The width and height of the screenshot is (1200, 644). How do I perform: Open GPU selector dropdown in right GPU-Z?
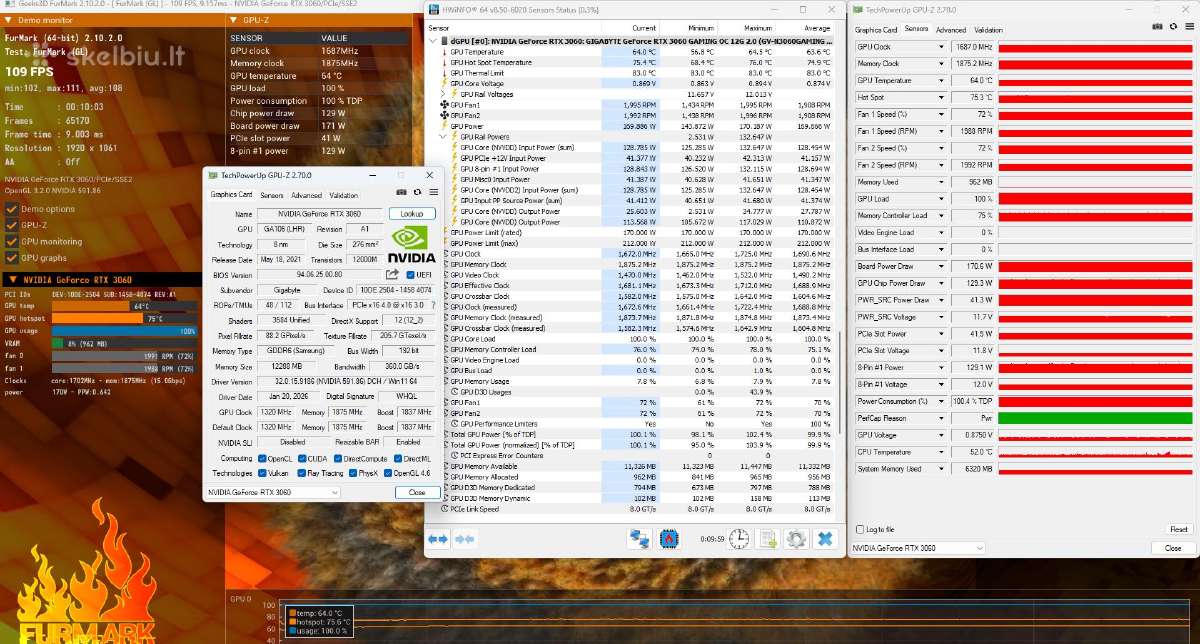pyautogui.click(x=918, y=548)
